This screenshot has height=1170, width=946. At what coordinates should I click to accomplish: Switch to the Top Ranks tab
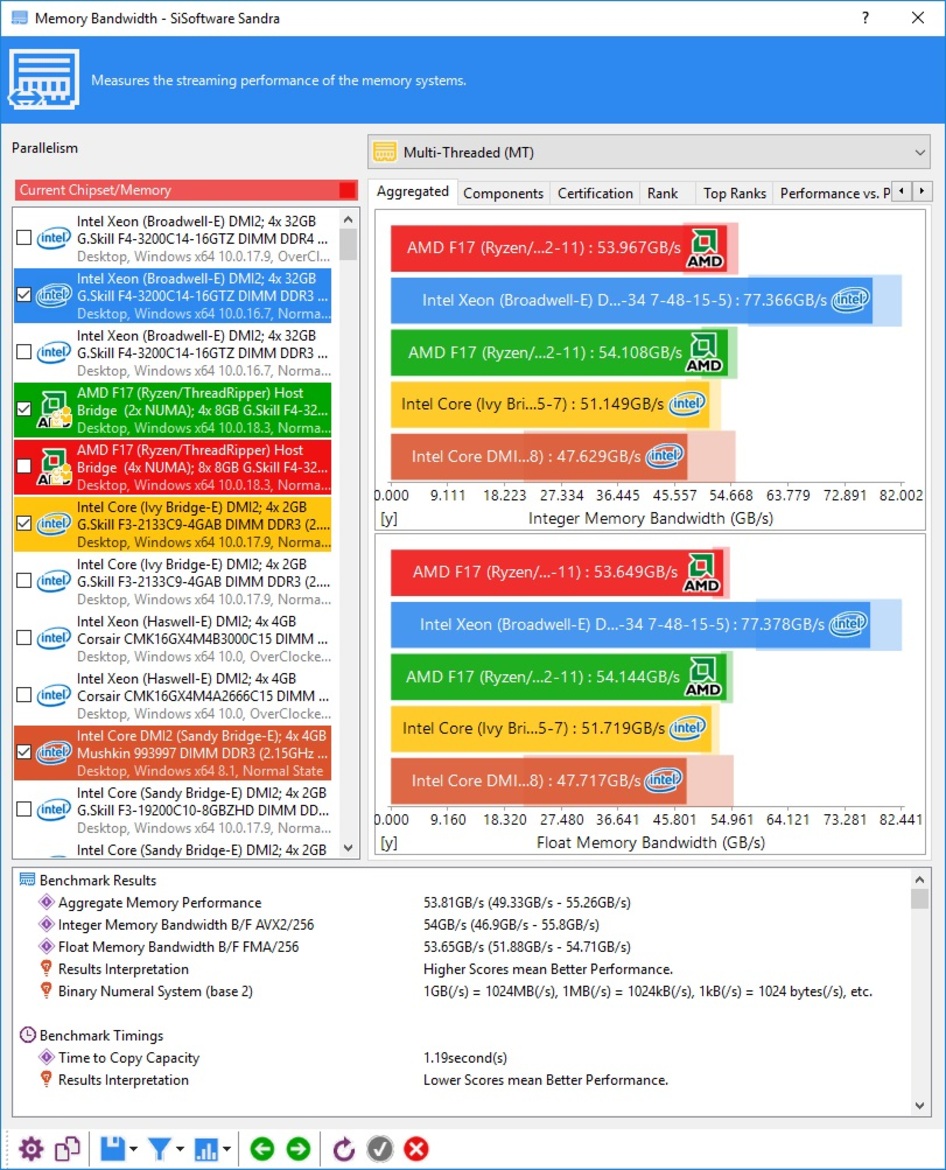[734, 193]
